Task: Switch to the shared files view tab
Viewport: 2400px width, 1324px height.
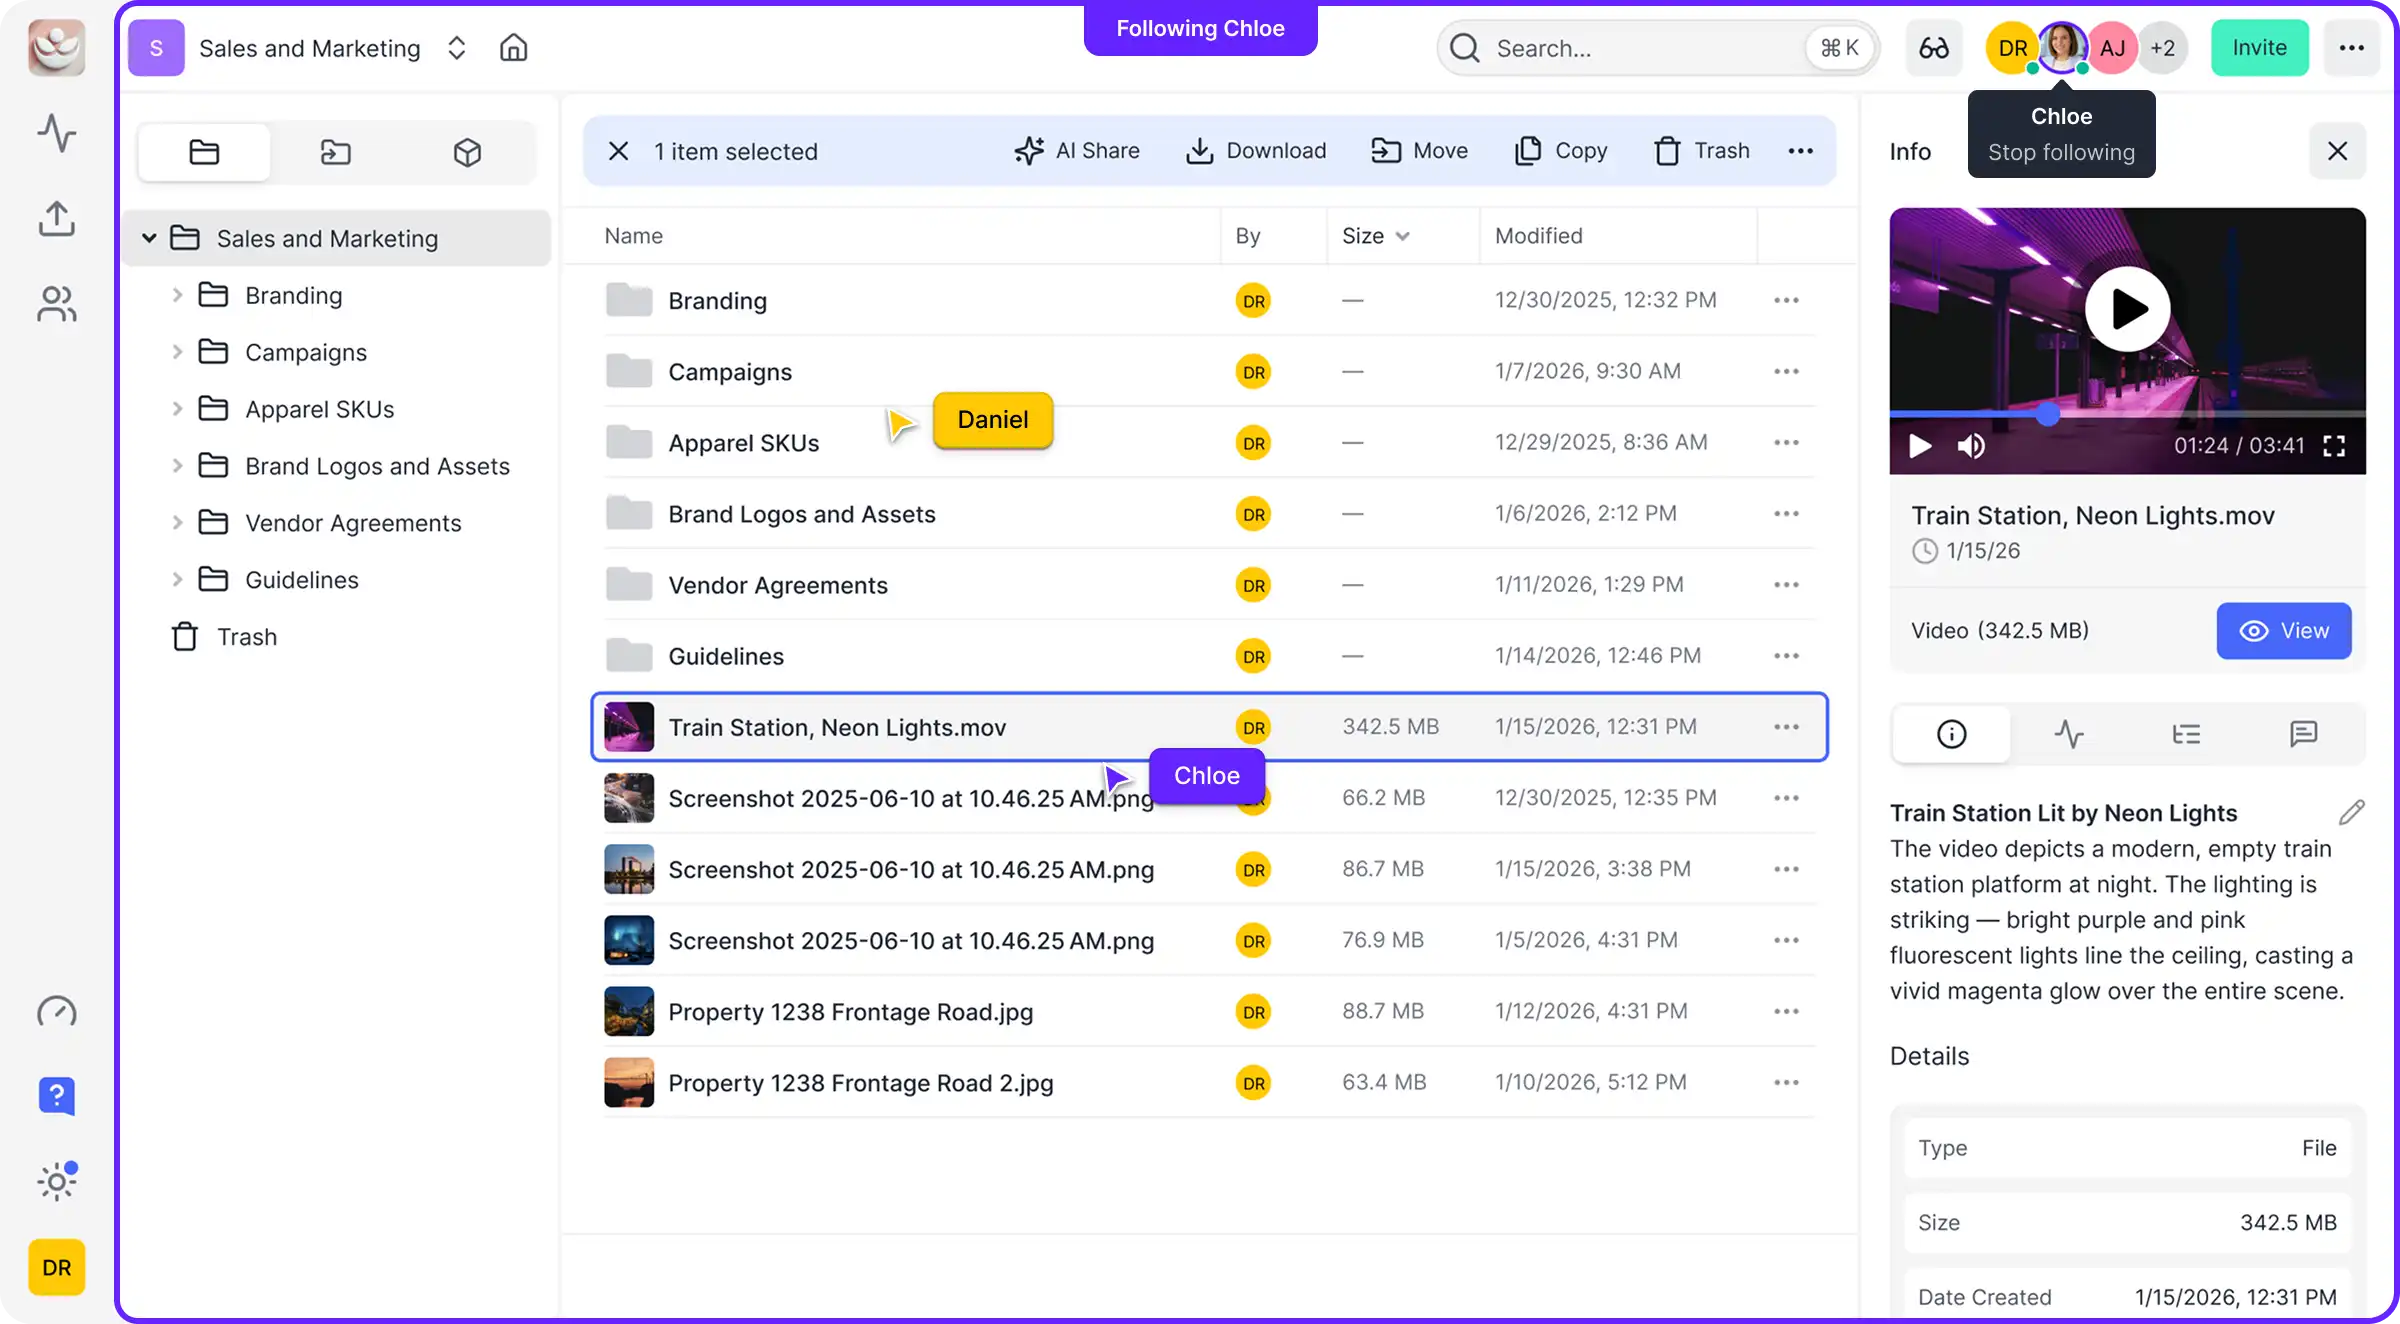Action: click(336, 152)
